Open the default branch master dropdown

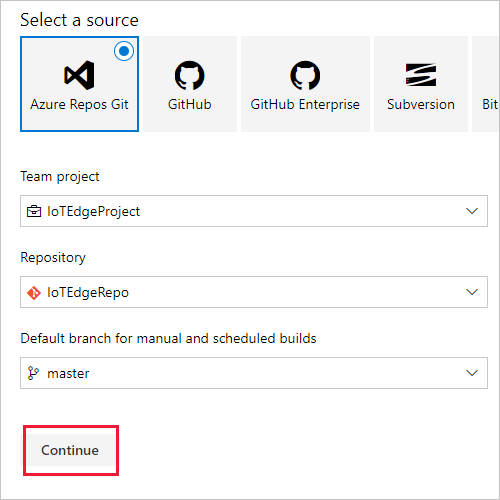coord(254,373)
